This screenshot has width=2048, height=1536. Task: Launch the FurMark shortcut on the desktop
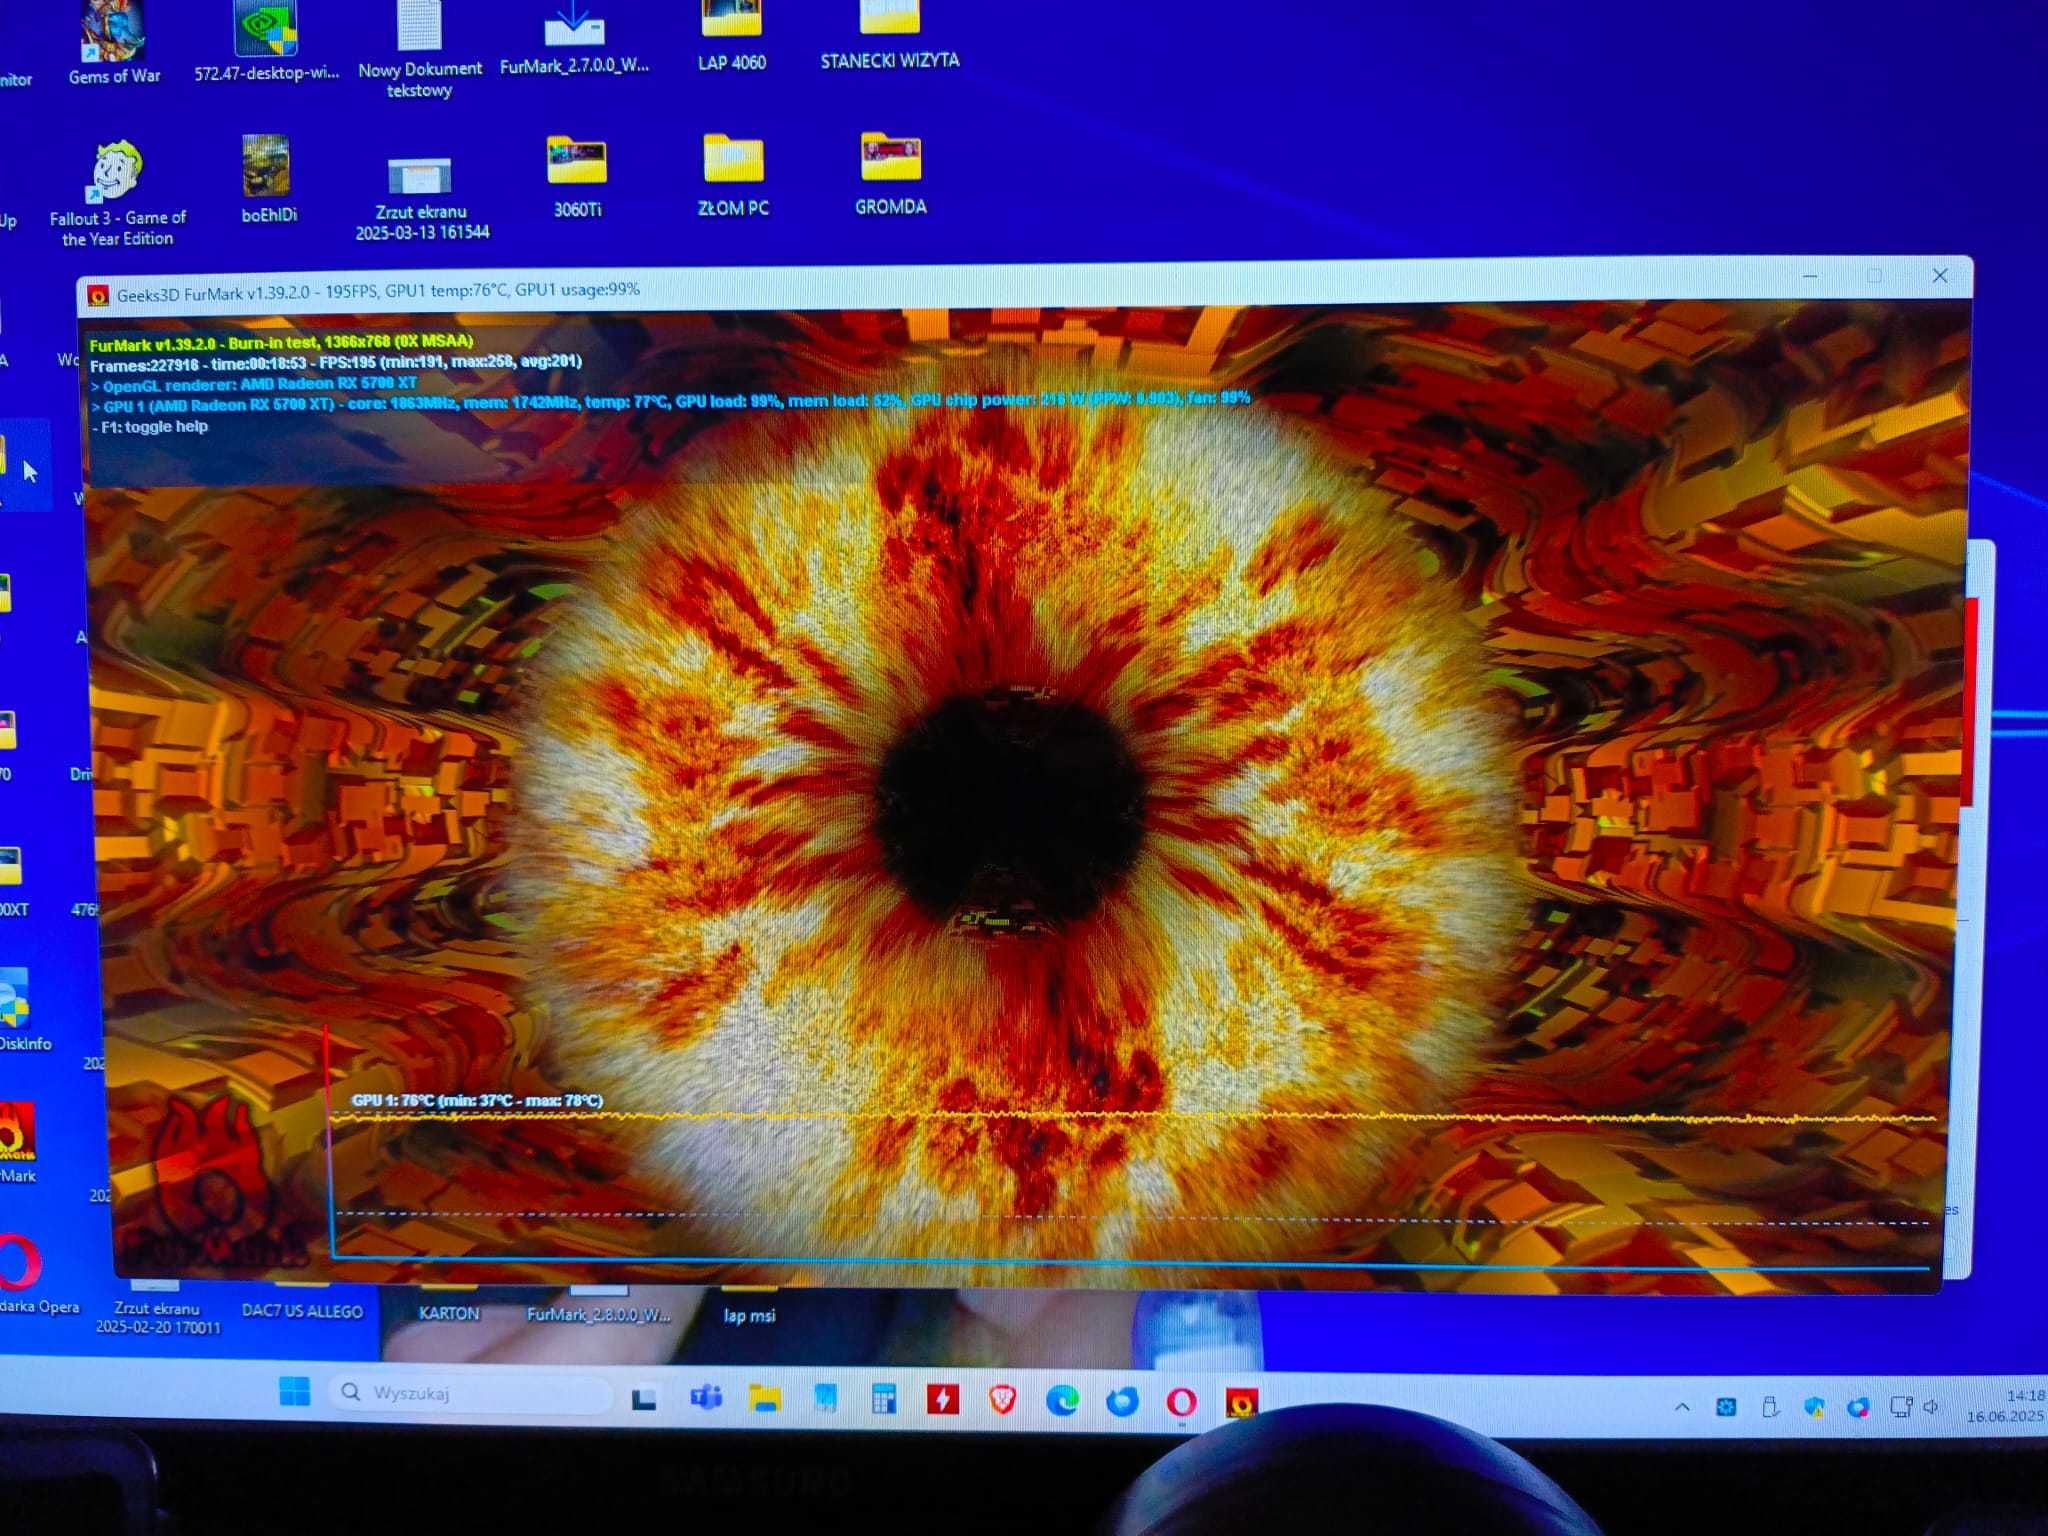click(18, 1143)
